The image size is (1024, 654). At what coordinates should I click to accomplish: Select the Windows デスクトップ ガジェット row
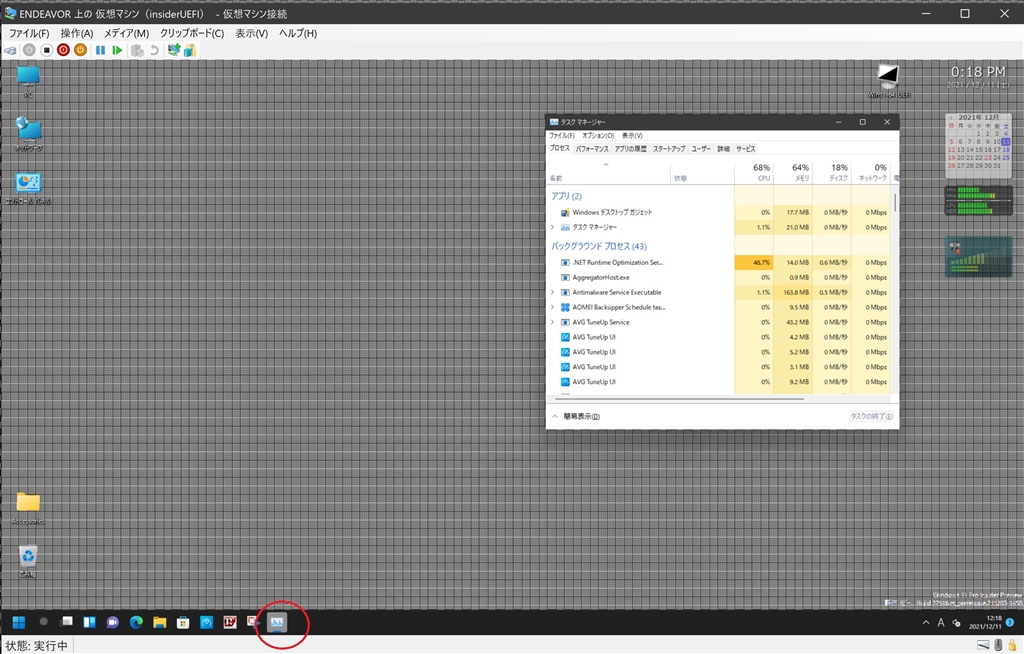click(x=718, y=212)
